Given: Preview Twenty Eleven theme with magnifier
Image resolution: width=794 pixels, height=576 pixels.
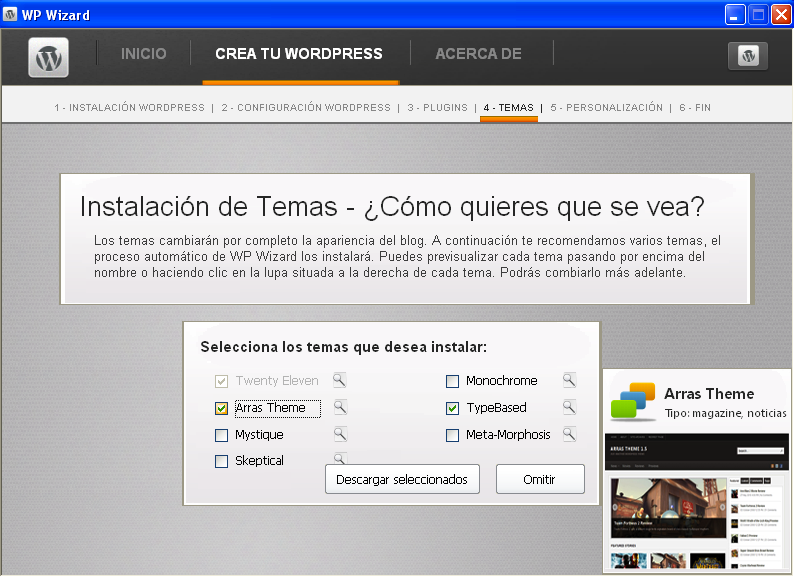Looking at the screenshot, I should click(339, 380).
